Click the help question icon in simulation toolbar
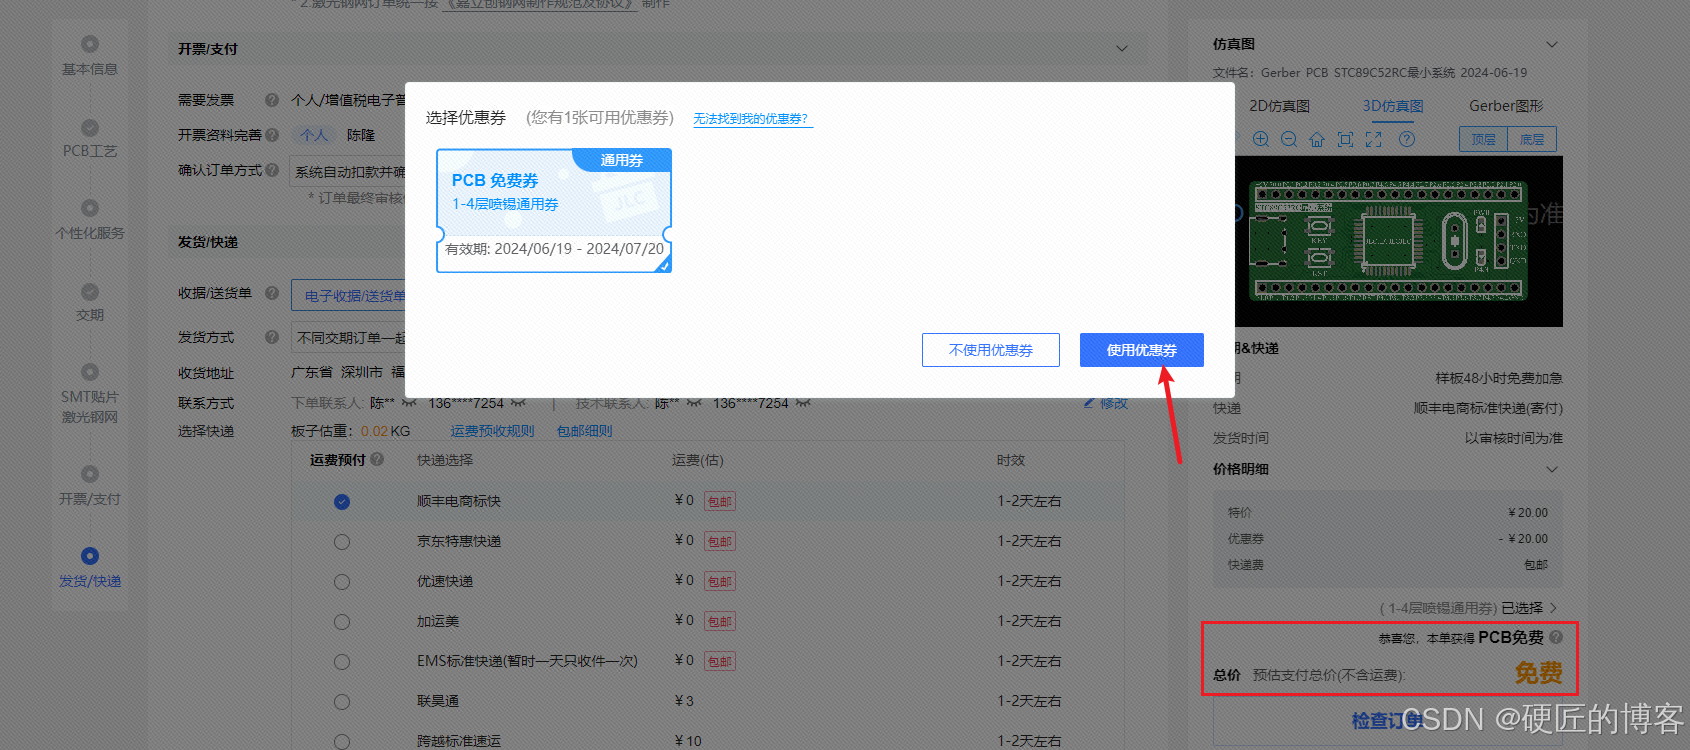This screenshot has height=750, width=1690. (1407, 139)
